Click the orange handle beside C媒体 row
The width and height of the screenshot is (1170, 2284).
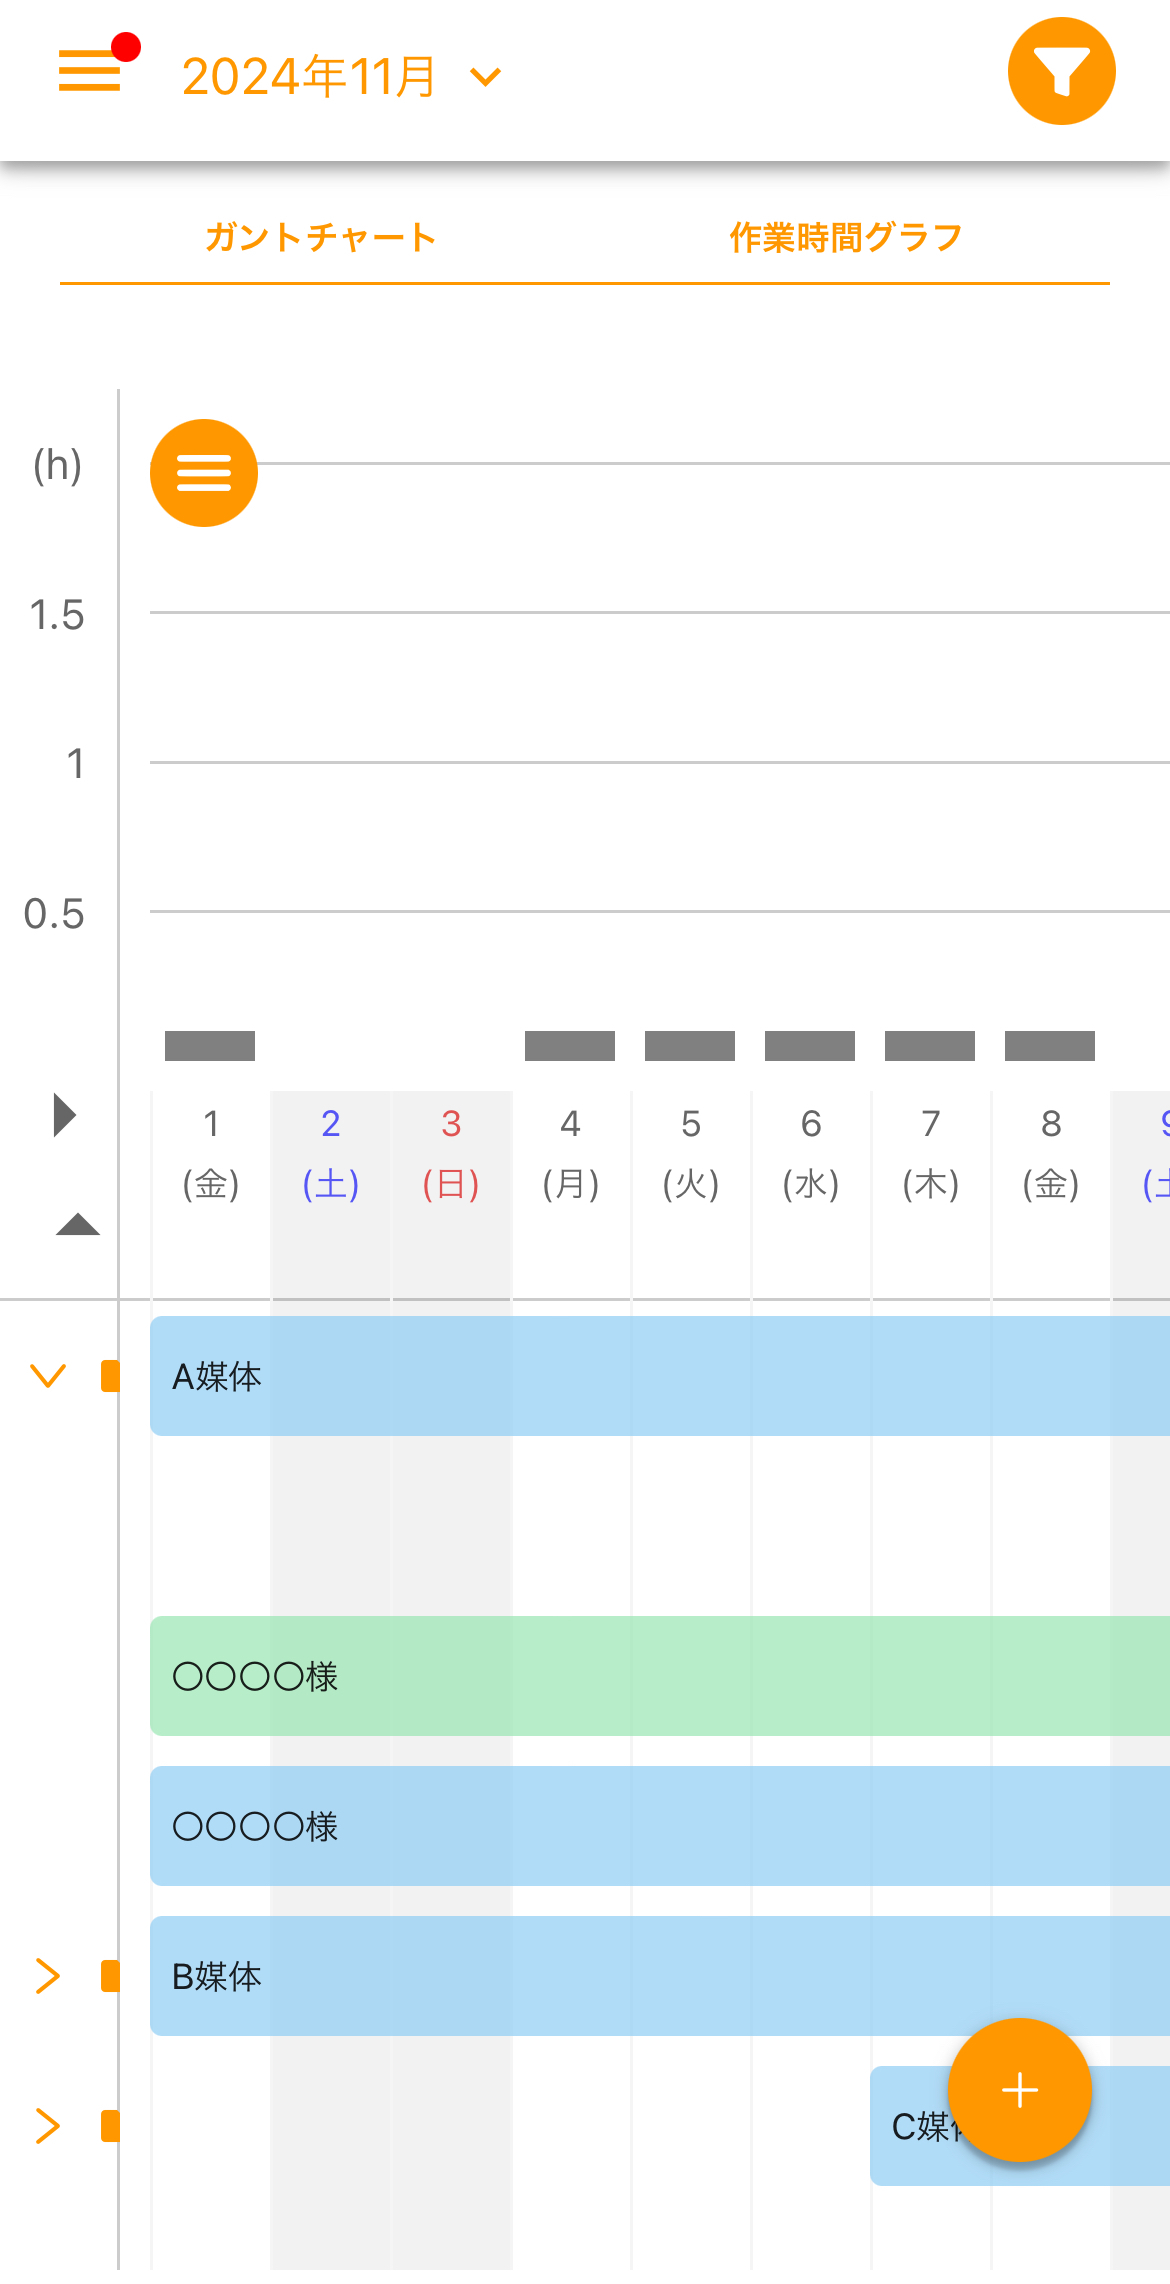110,2126
